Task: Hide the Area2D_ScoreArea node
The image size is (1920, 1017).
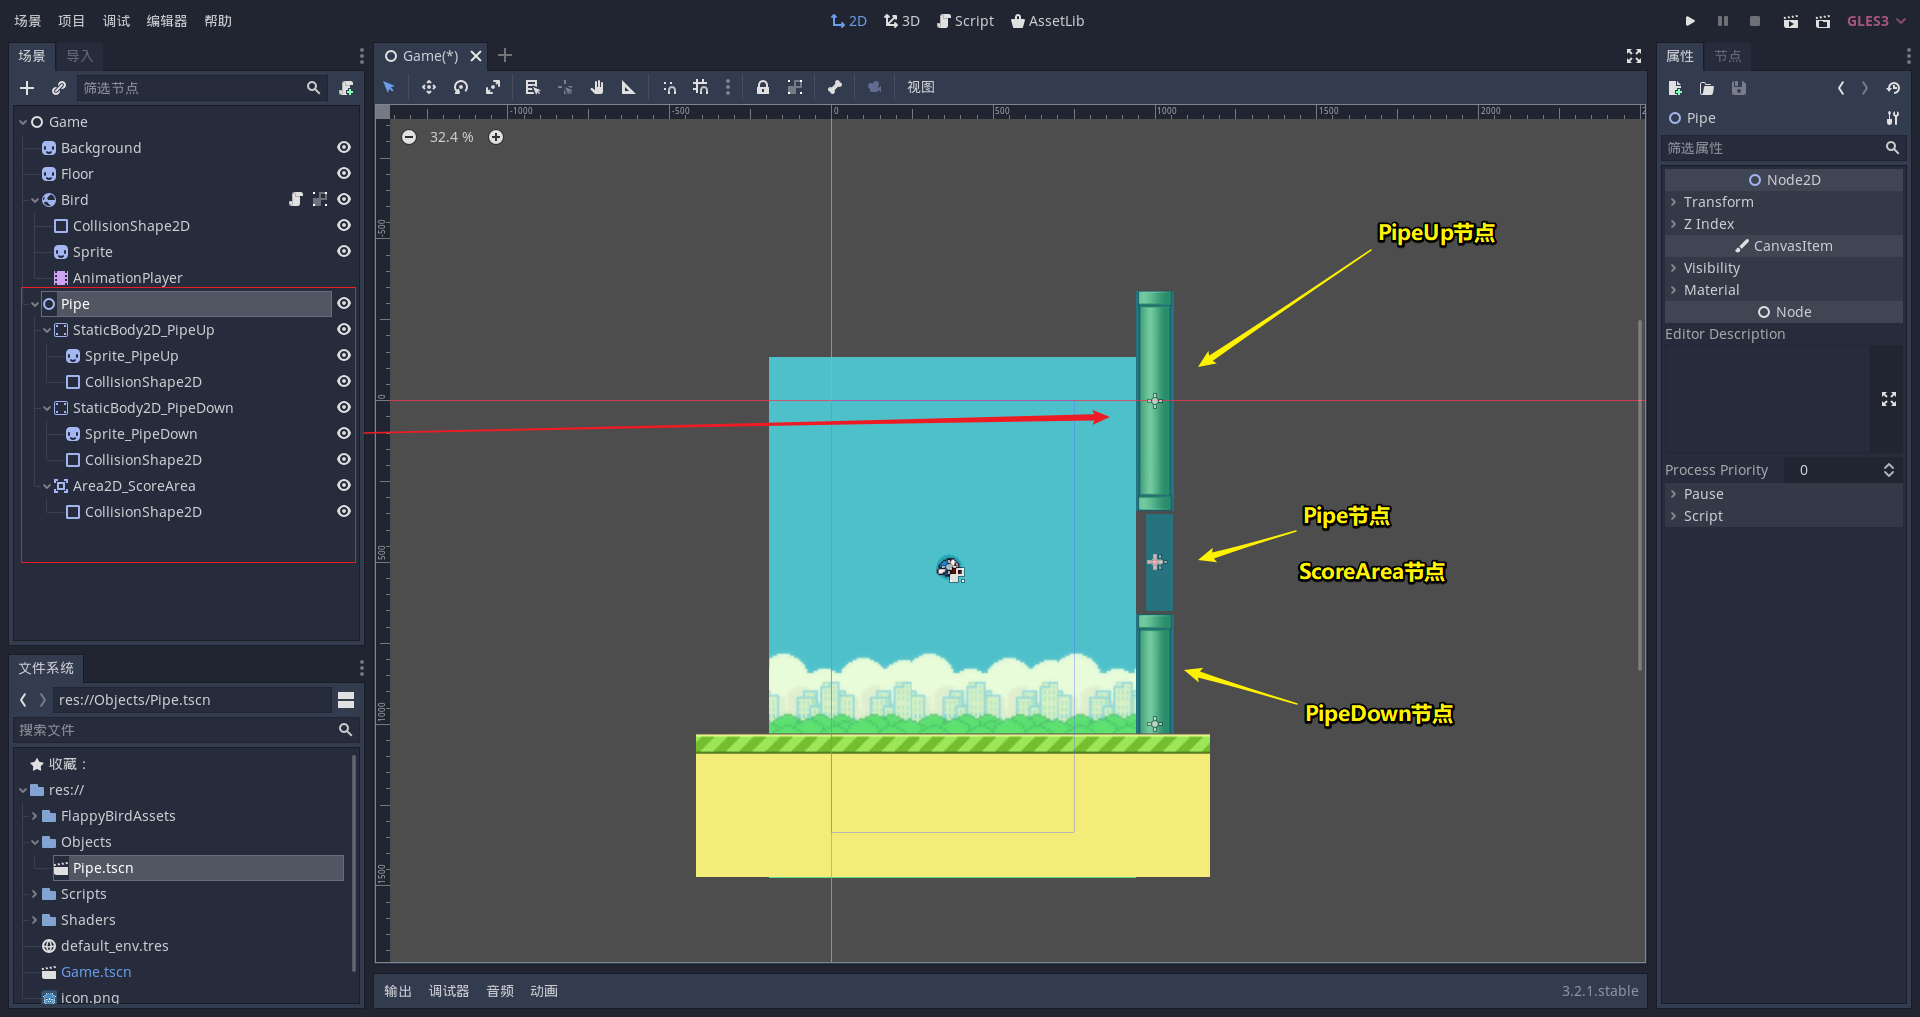Action: pos(344,486)
